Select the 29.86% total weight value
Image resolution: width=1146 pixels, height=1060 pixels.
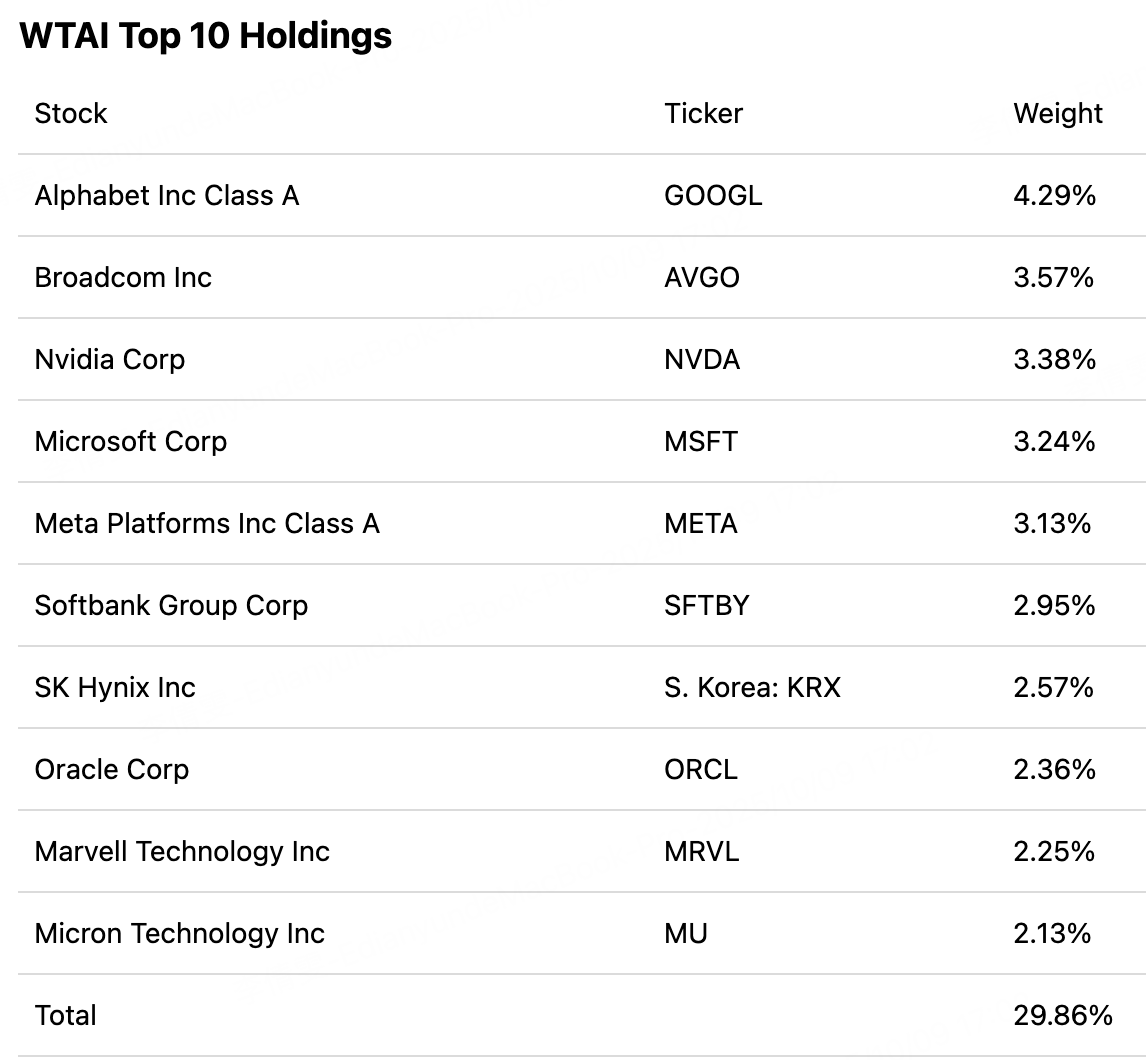click(x=1062, y=1015)
